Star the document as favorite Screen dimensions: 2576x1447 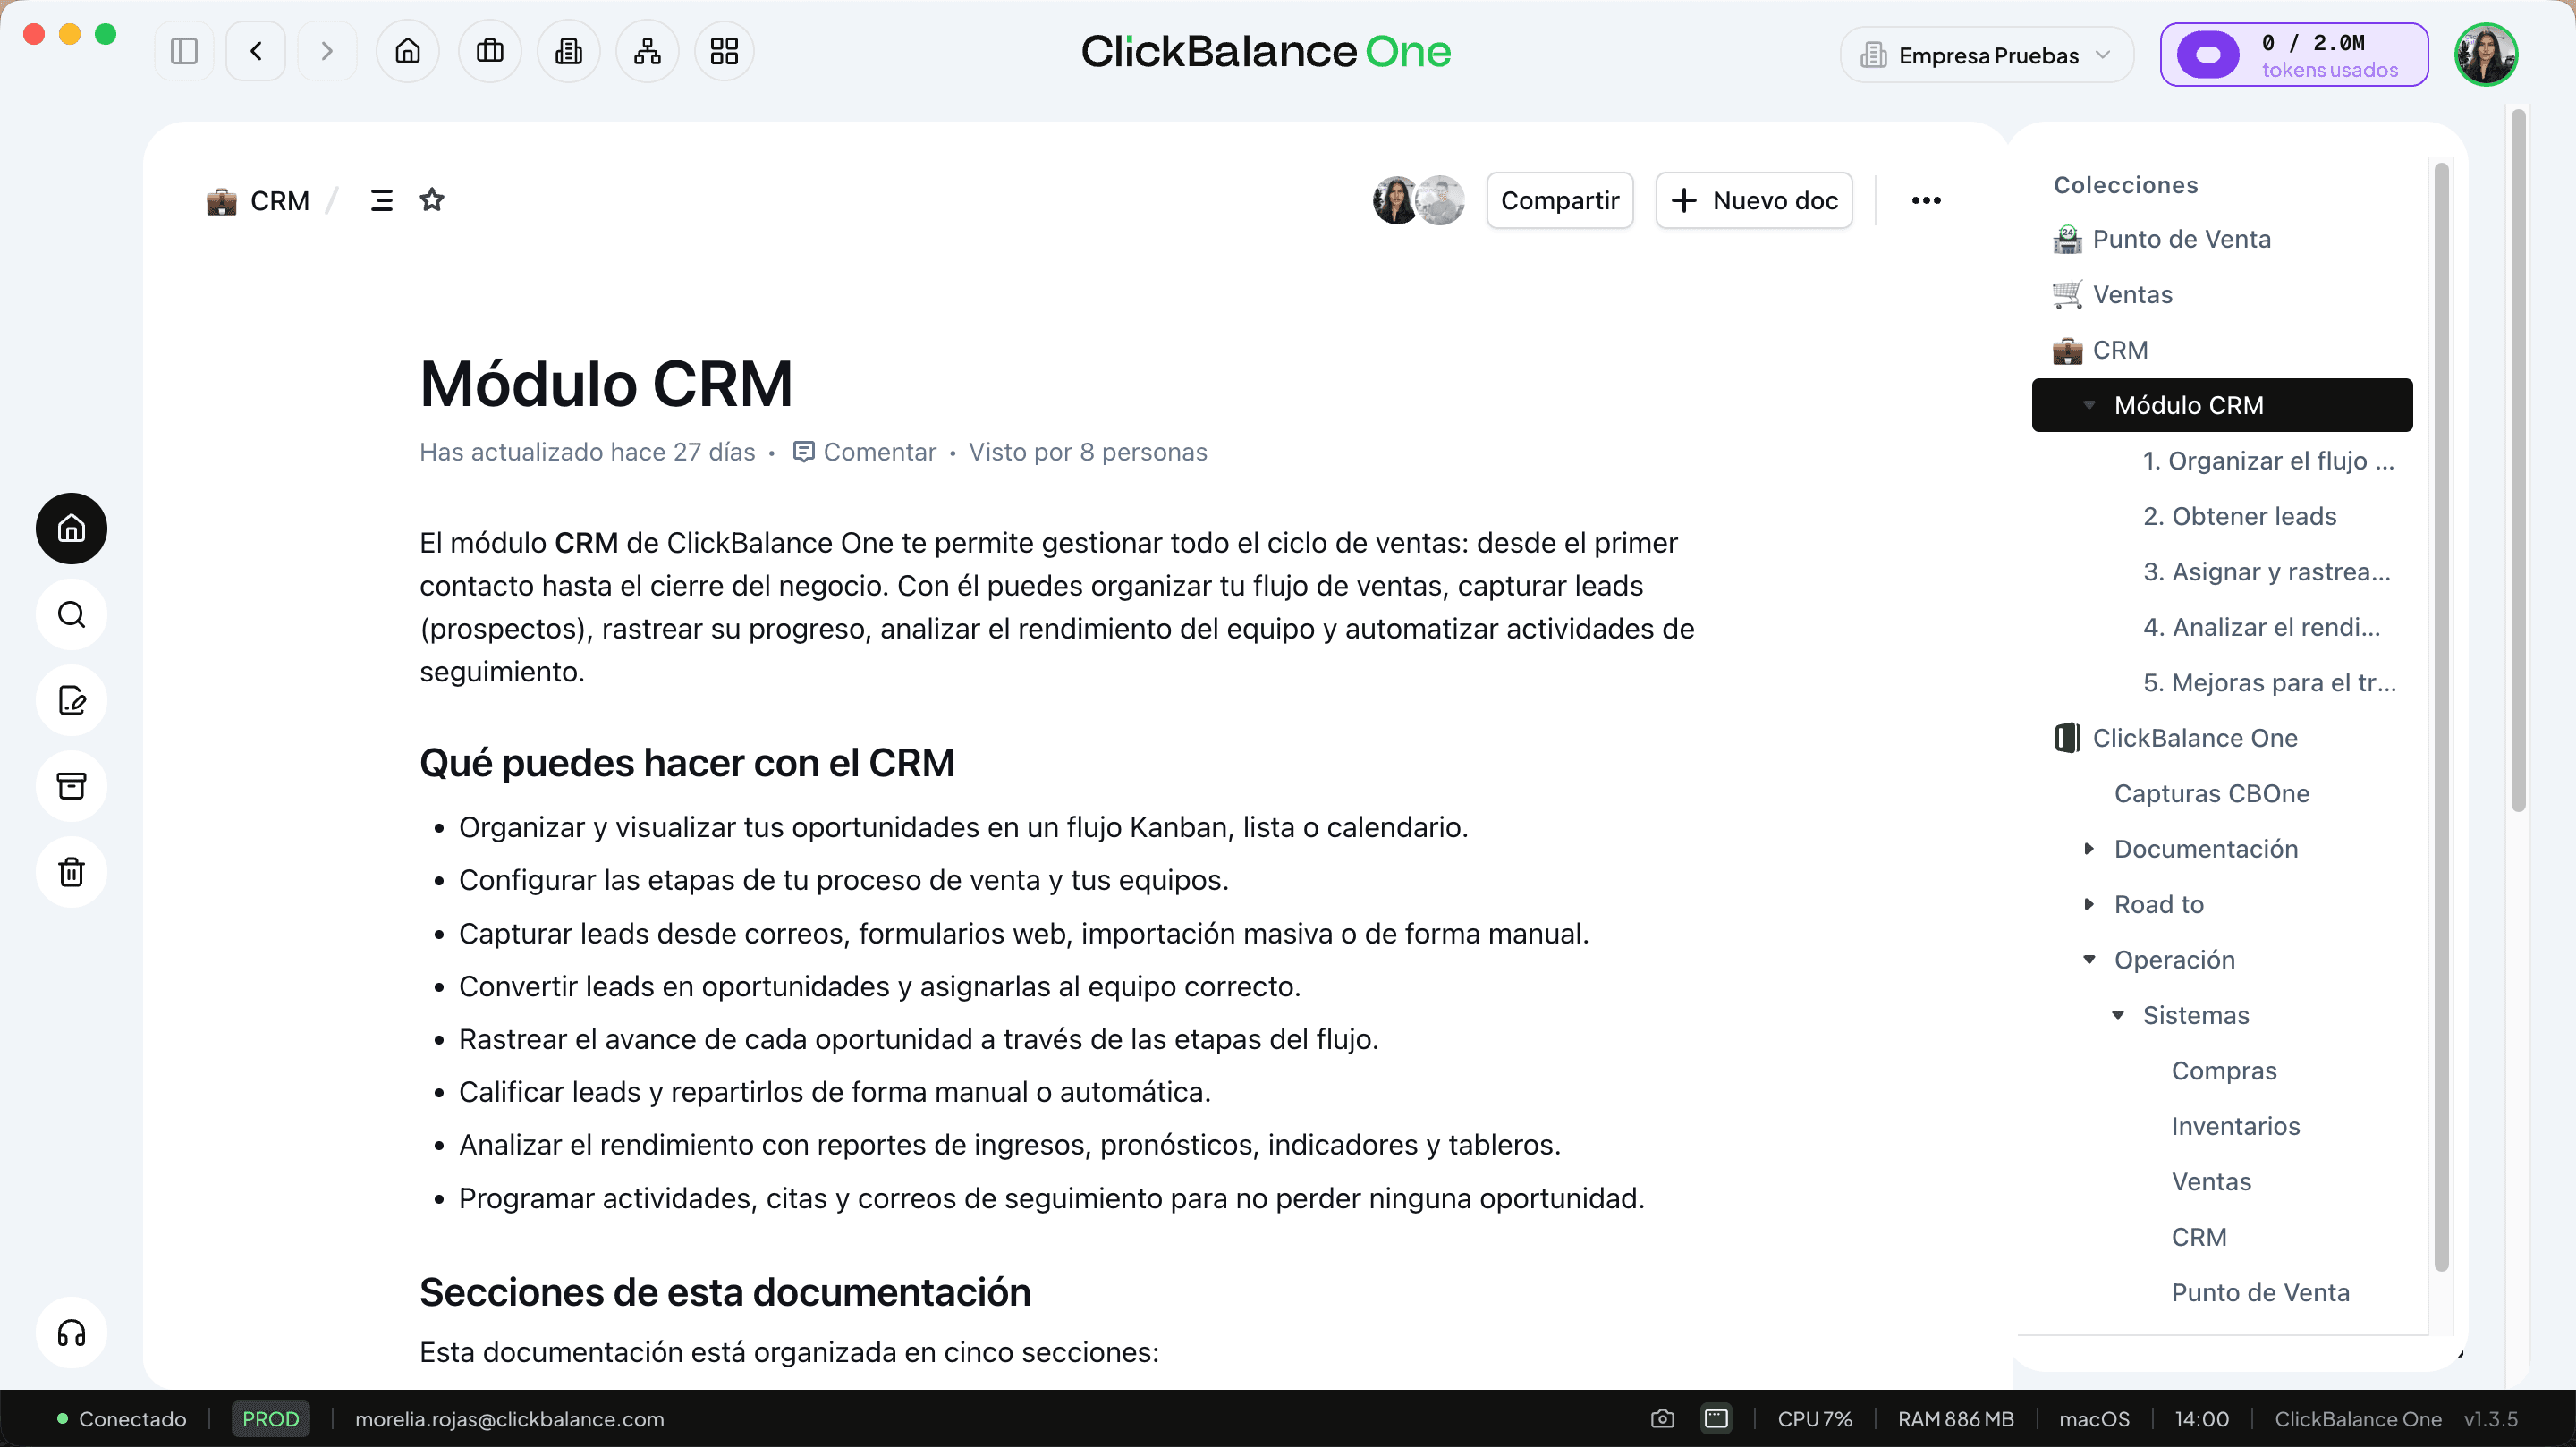pos(432,200)
